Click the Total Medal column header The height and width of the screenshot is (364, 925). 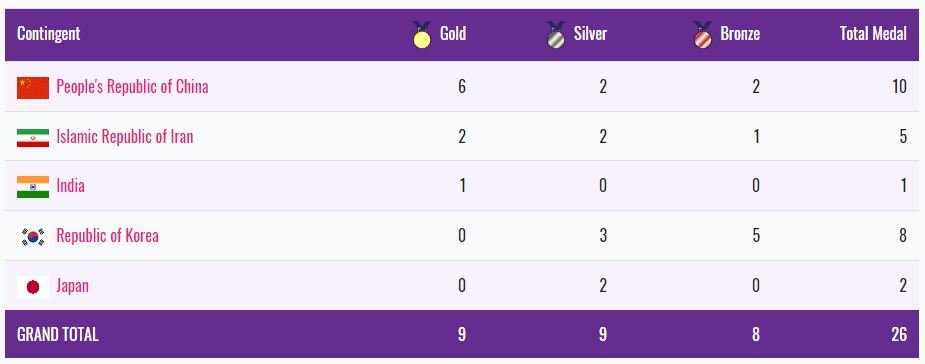(873, 34)
